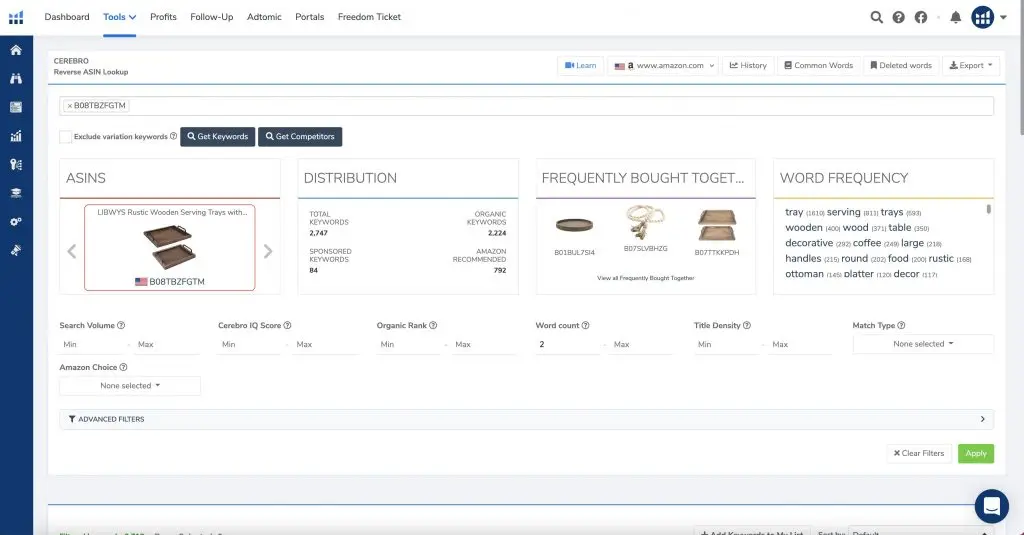1024x535 pixels.
Task: Open the Match Type dropdown
Action: 923,344
